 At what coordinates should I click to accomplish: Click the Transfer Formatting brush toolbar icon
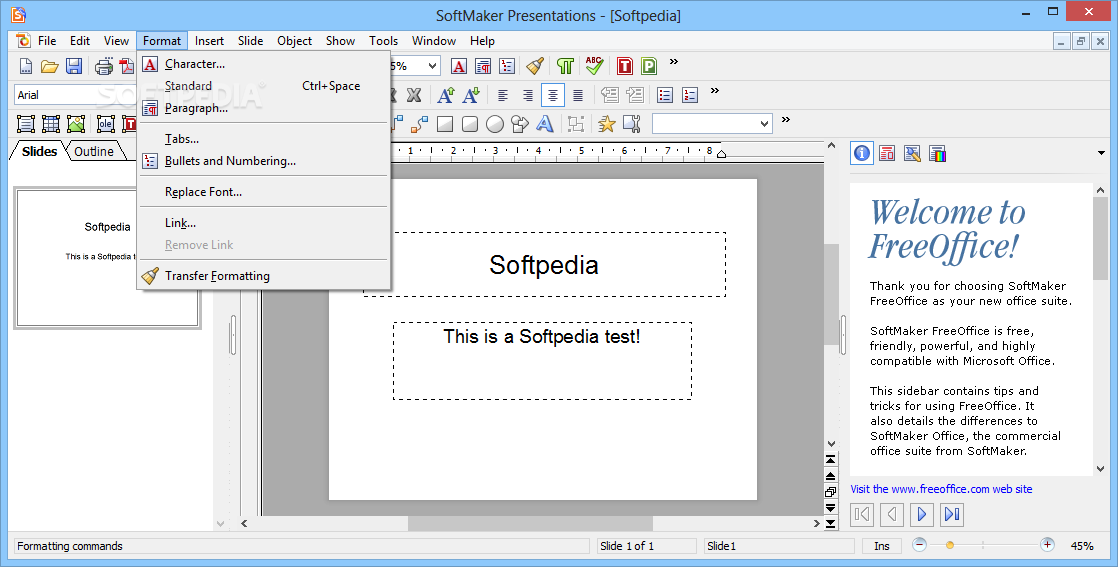pos(535,66)
